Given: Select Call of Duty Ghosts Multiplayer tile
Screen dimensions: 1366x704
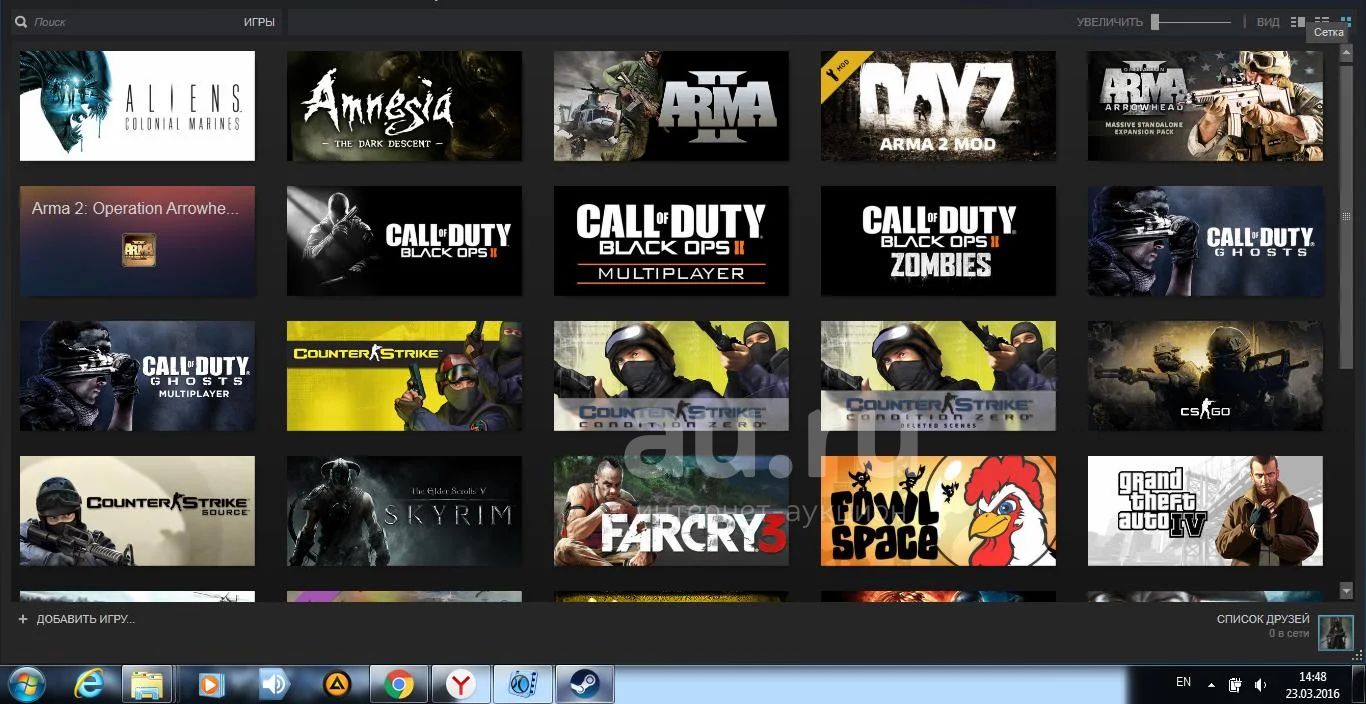Looking at the screenshot, I should click(137, 376).
